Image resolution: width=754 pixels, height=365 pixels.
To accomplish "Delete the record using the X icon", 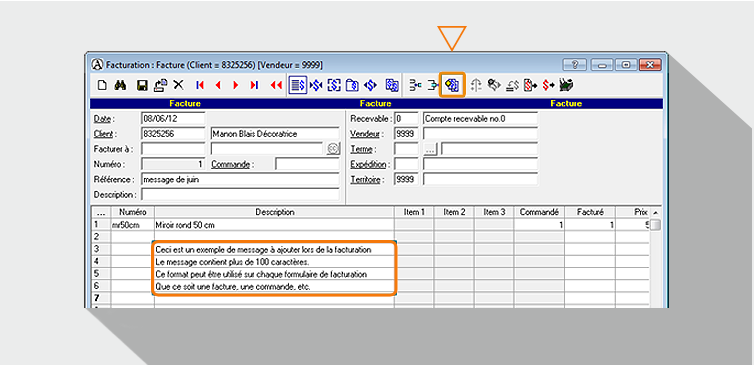I will pos(178,86).
